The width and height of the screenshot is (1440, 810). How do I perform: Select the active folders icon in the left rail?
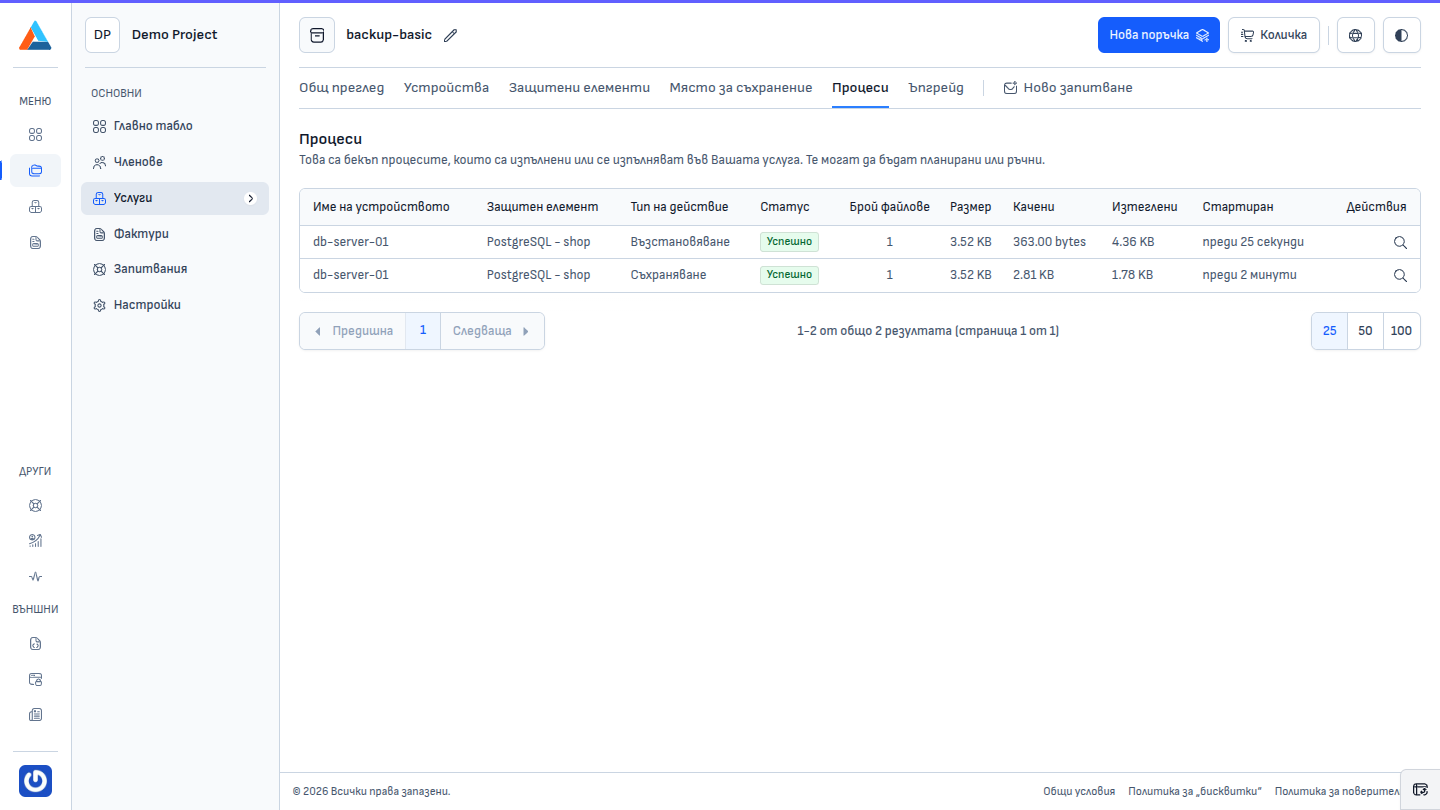(x=35, y=171)
